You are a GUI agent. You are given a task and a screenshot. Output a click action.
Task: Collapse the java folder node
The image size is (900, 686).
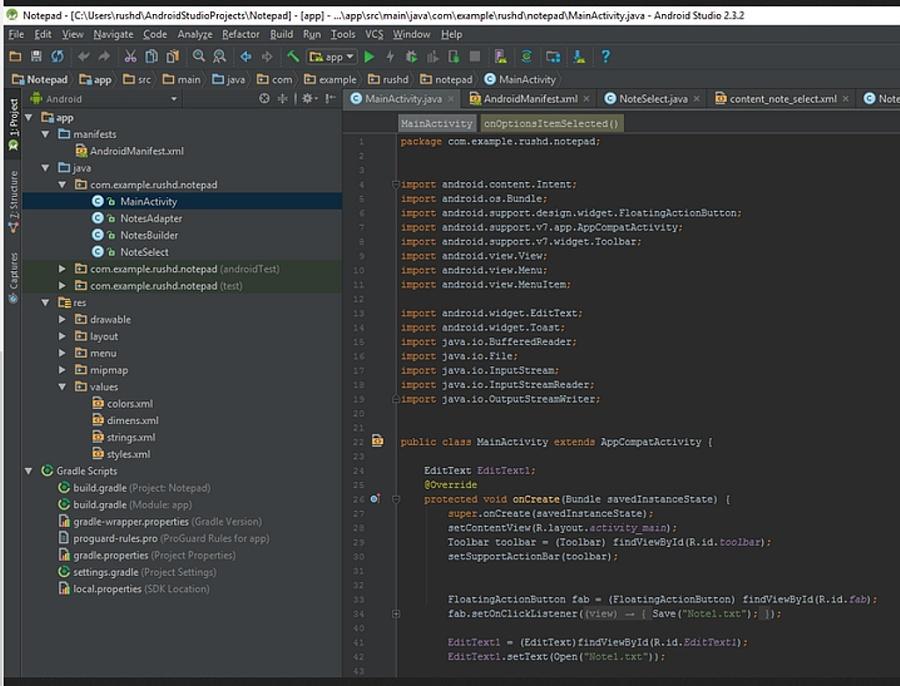45,168
